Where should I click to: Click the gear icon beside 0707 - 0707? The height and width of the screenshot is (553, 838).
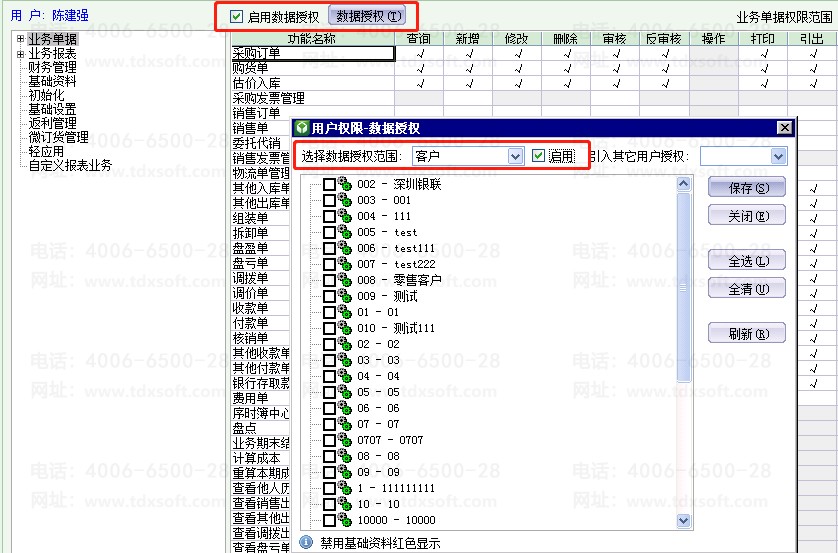click(345, 440)
